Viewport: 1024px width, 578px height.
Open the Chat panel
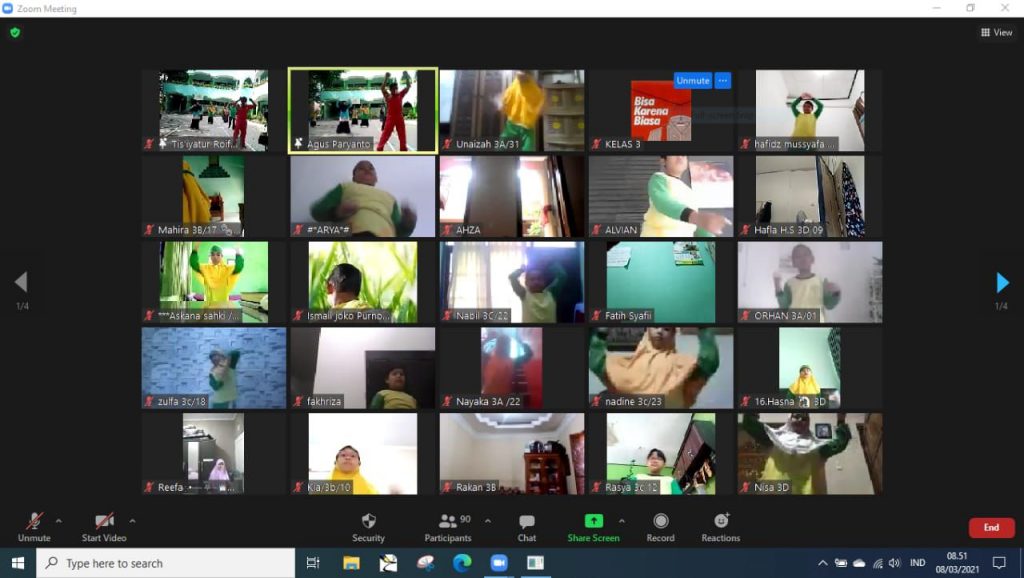(x=527, y=527)
